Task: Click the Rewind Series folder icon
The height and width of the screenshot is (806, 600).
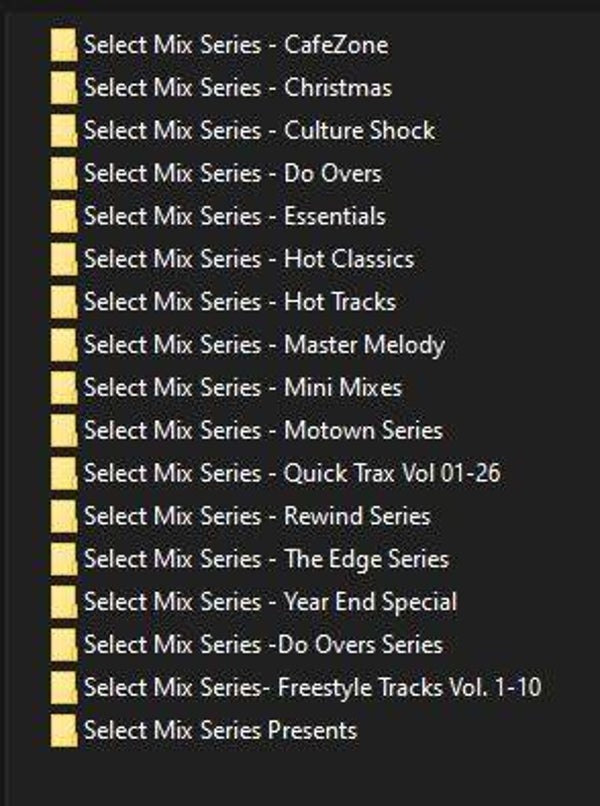Action: (x=64, y=517)
